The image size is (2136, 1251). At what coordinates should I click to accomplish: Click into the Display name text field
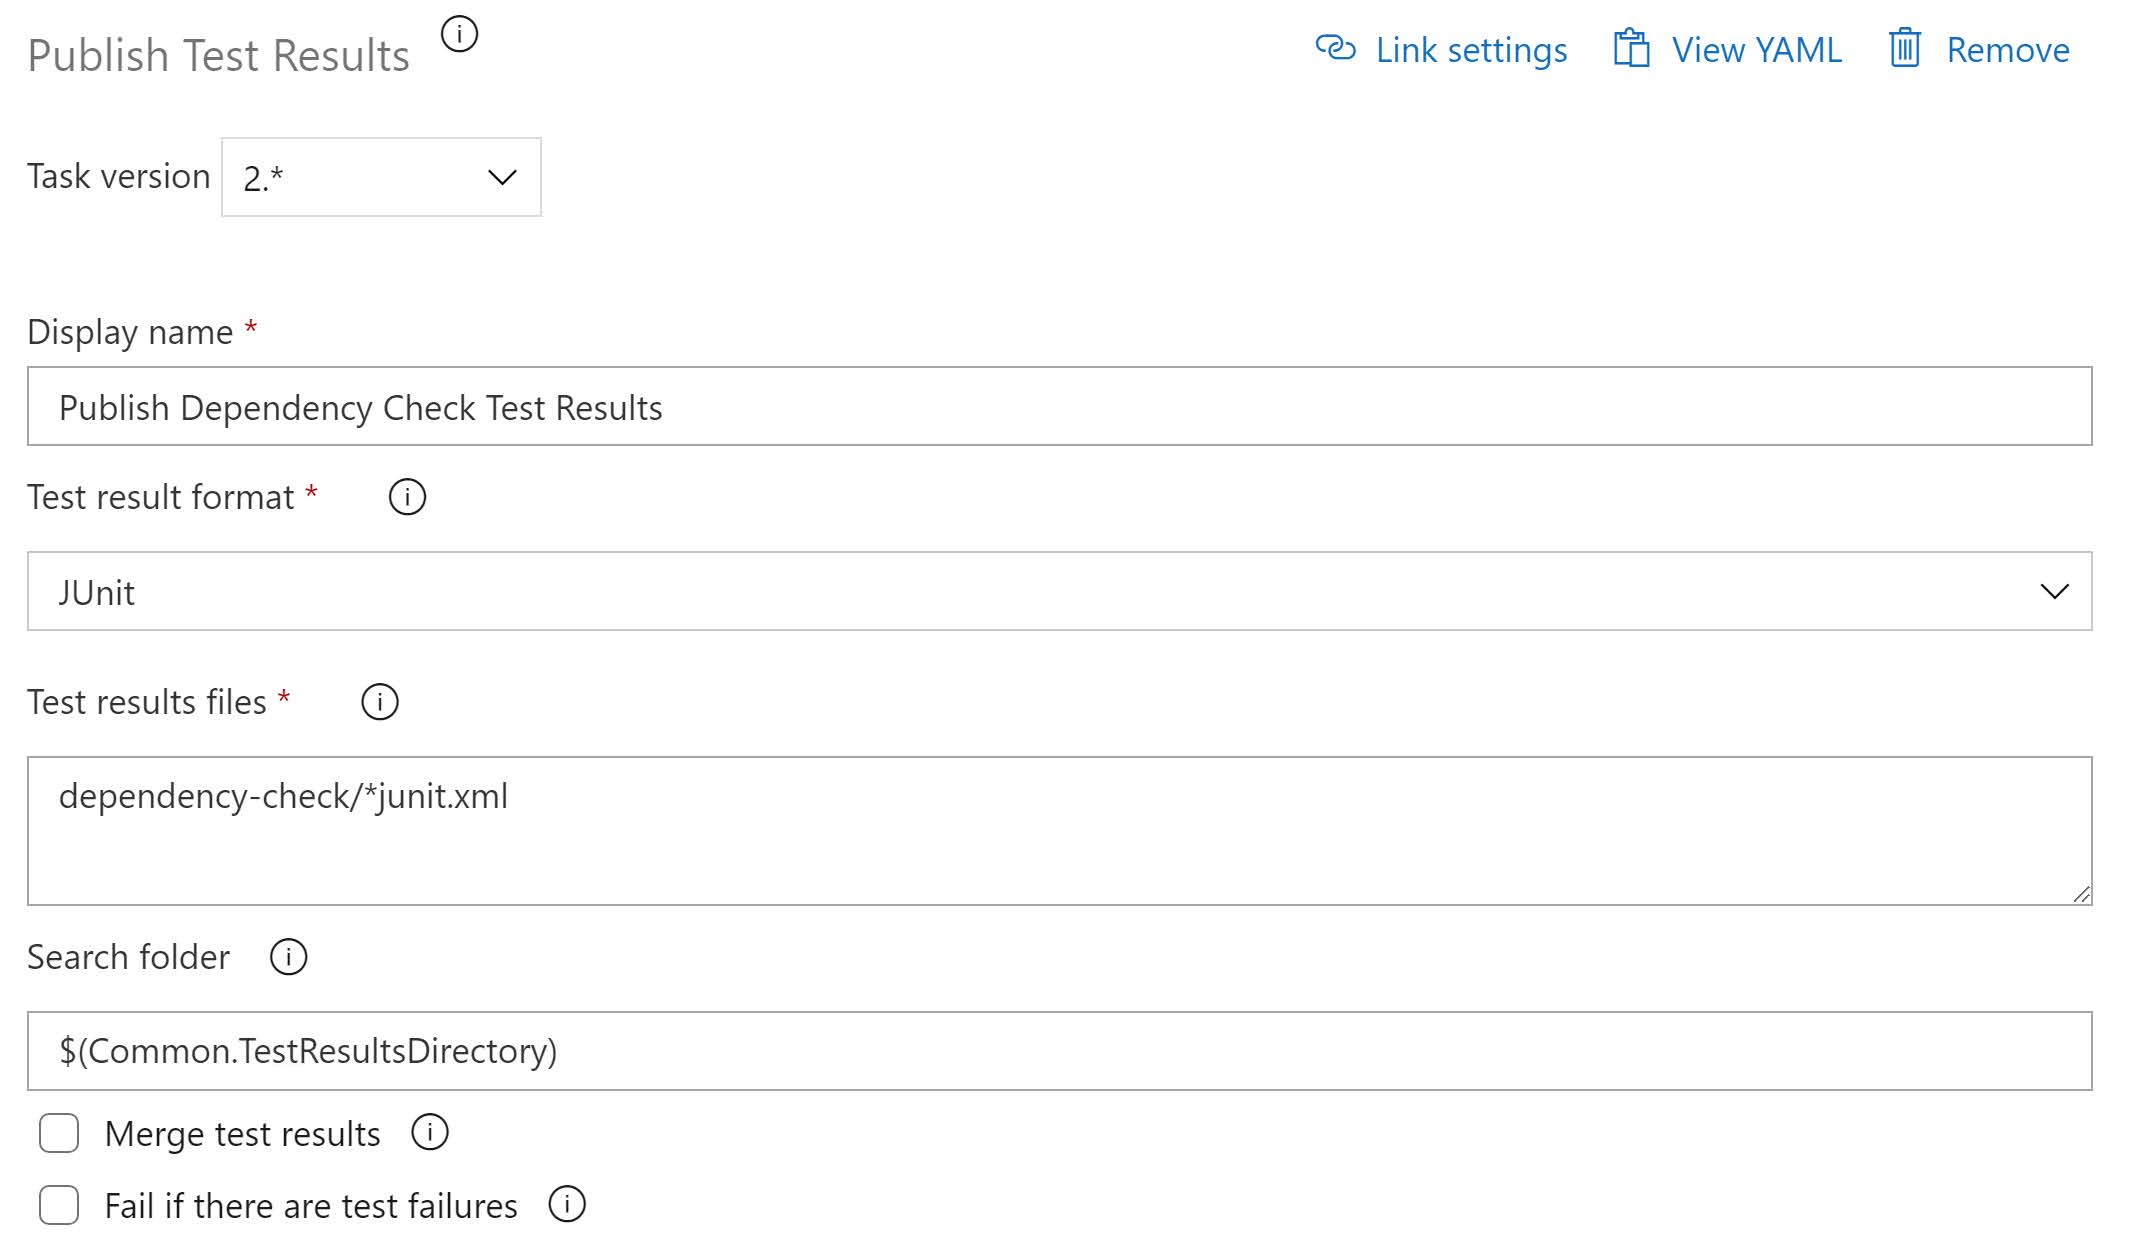click(1059, 407)
